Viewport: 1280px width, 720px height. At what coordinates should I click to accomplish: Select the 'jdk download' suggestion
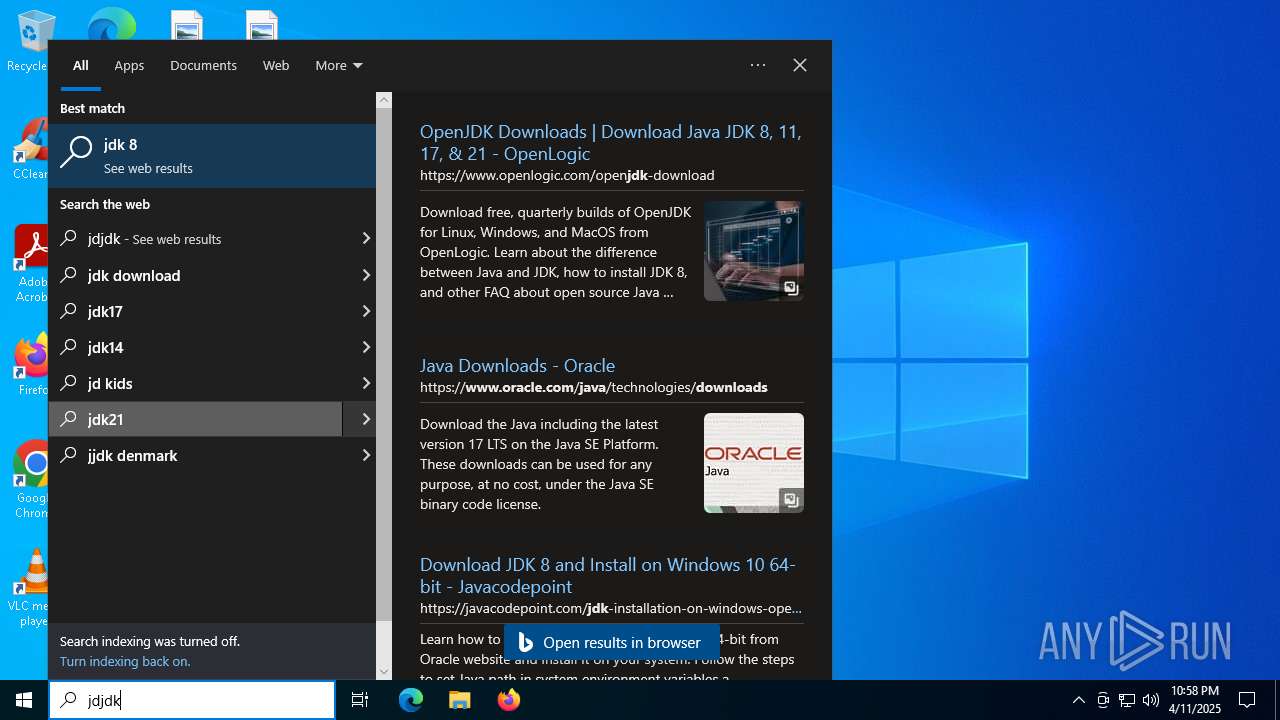(195, 275)
